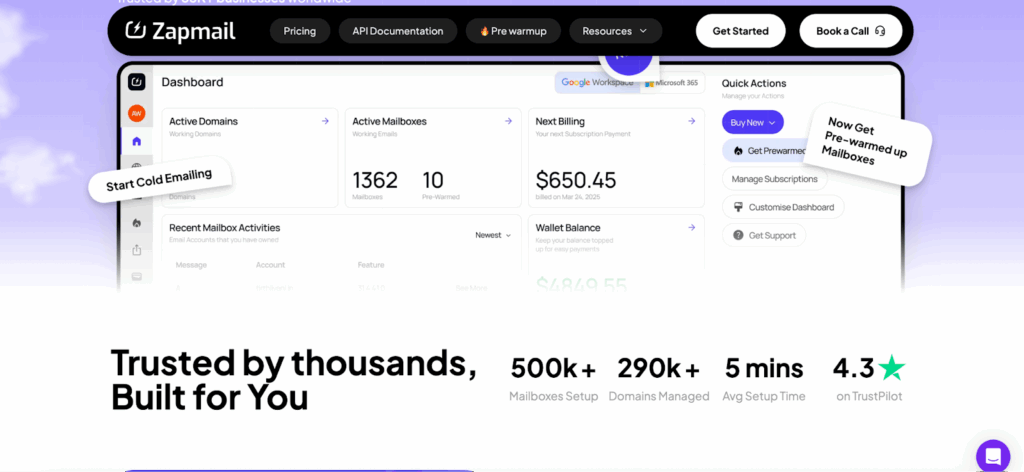Switch to Google Workspace tab
Image resolution: width=1024 pixels, height=472 pixels.
tap(597, 83)
